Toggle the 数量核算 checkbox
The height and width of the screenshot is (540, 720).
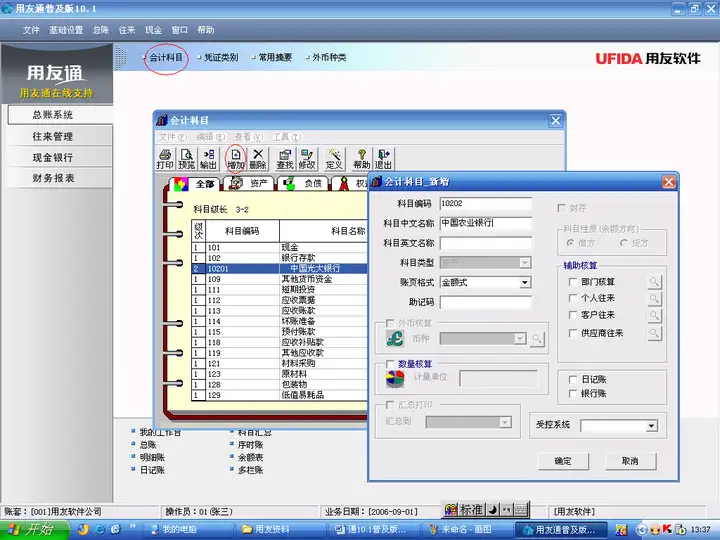click(390, 364)
